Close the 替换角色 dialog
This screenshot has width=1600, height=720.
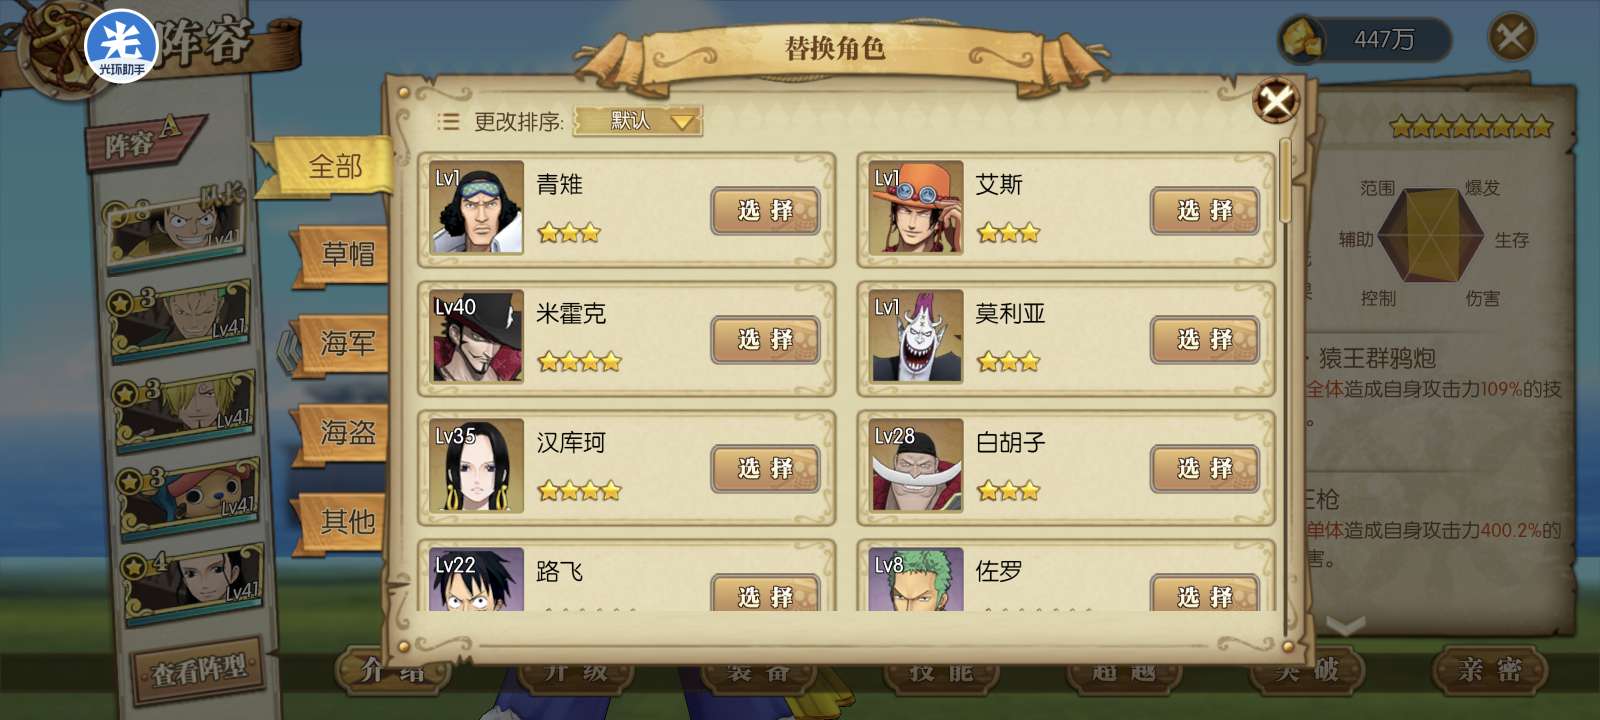[x=1276, y=100]
